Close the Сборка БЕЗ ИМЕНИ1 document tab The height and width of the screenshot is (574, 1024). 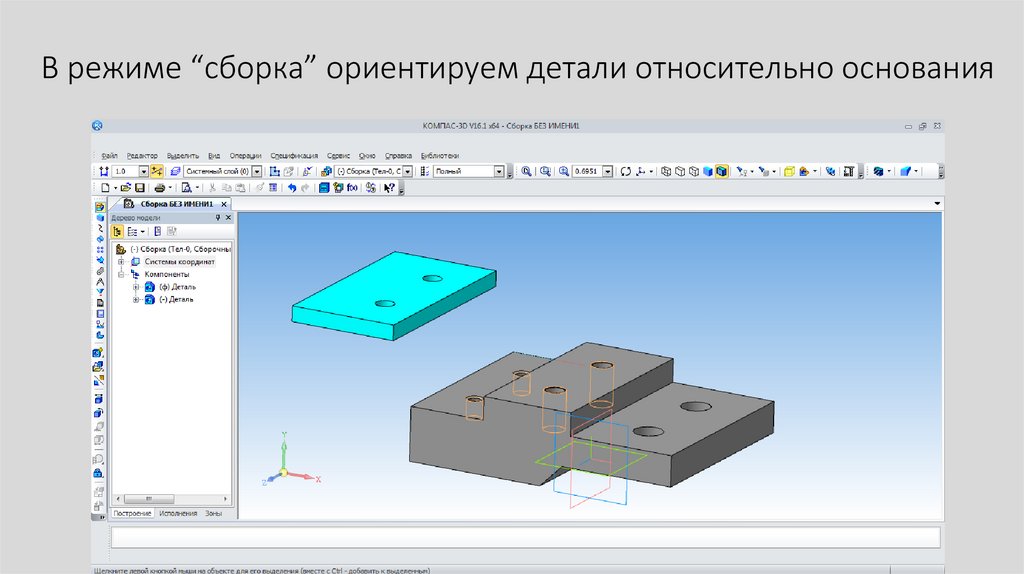pyautogui.click(x=223, y=203)
